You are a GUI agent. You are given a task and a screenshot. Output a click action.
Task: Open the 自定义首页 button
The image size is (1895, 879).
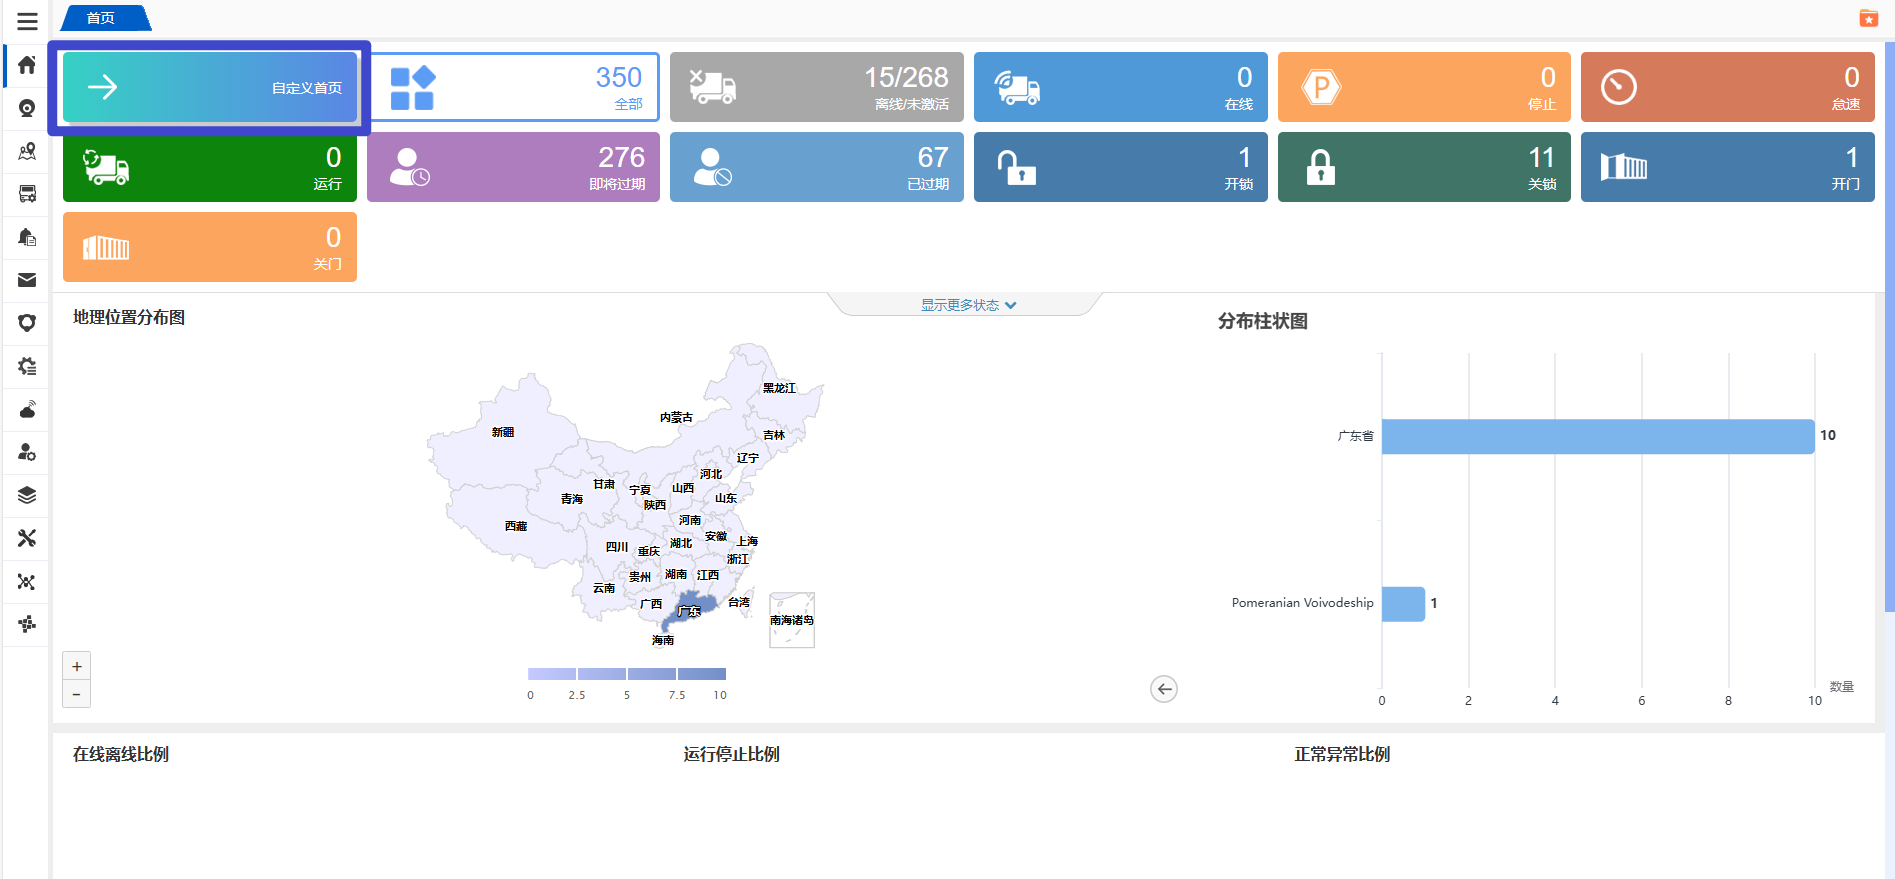click(x=210, y=88)
